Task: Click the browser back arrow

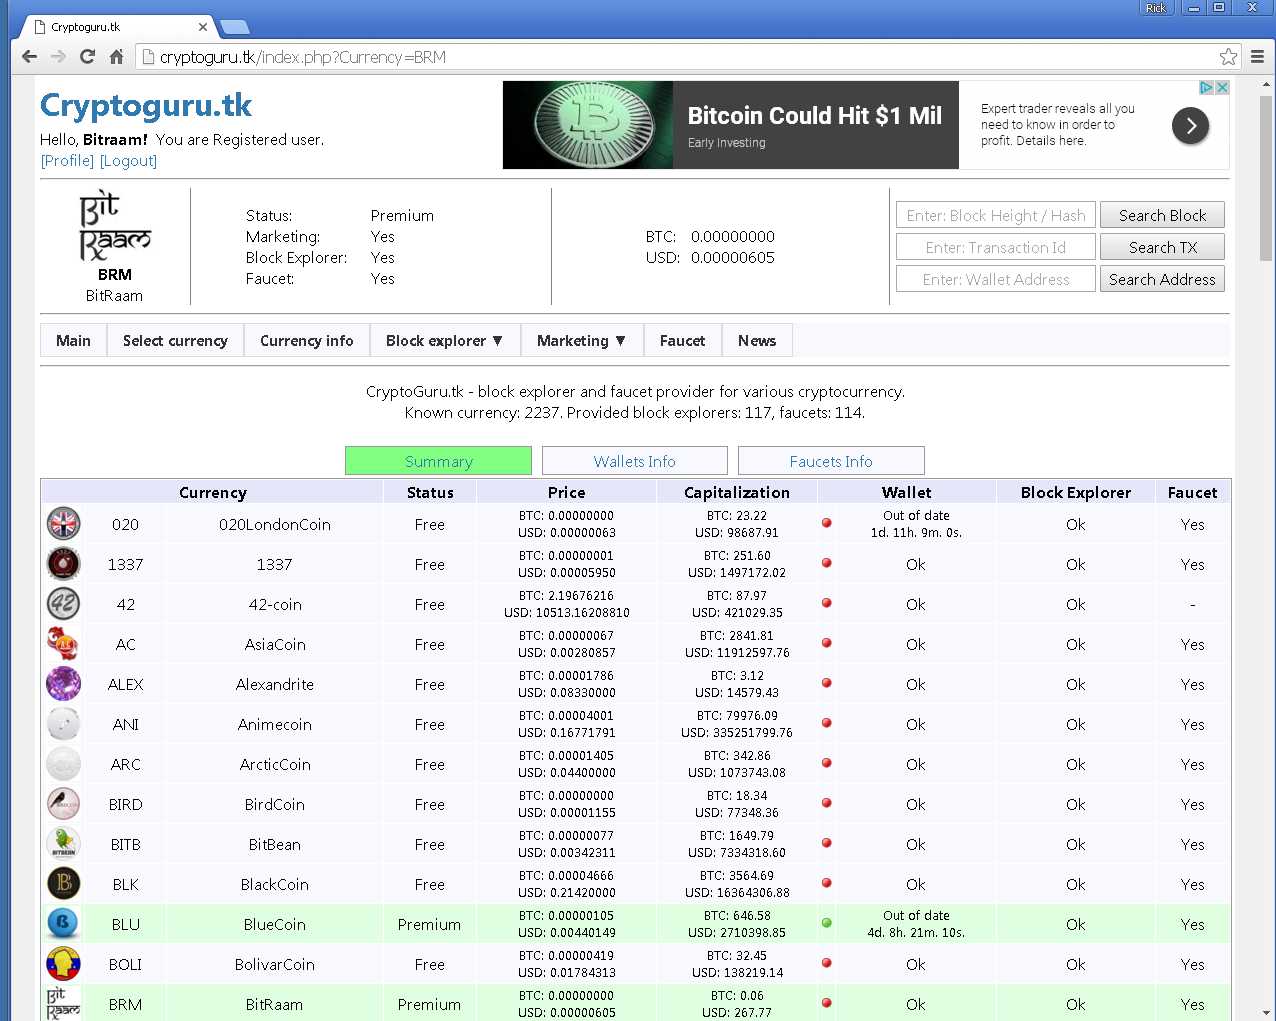Action: pos(29,57)
